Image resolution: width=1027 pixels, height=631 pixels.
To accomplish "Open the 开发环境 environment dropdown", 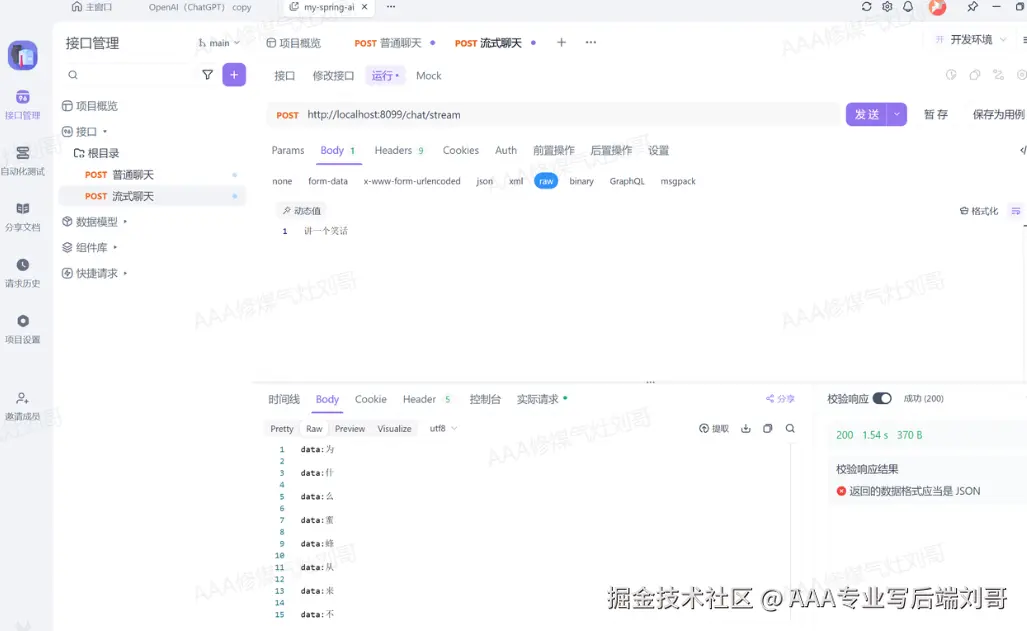I will click(x=971, y=39).
